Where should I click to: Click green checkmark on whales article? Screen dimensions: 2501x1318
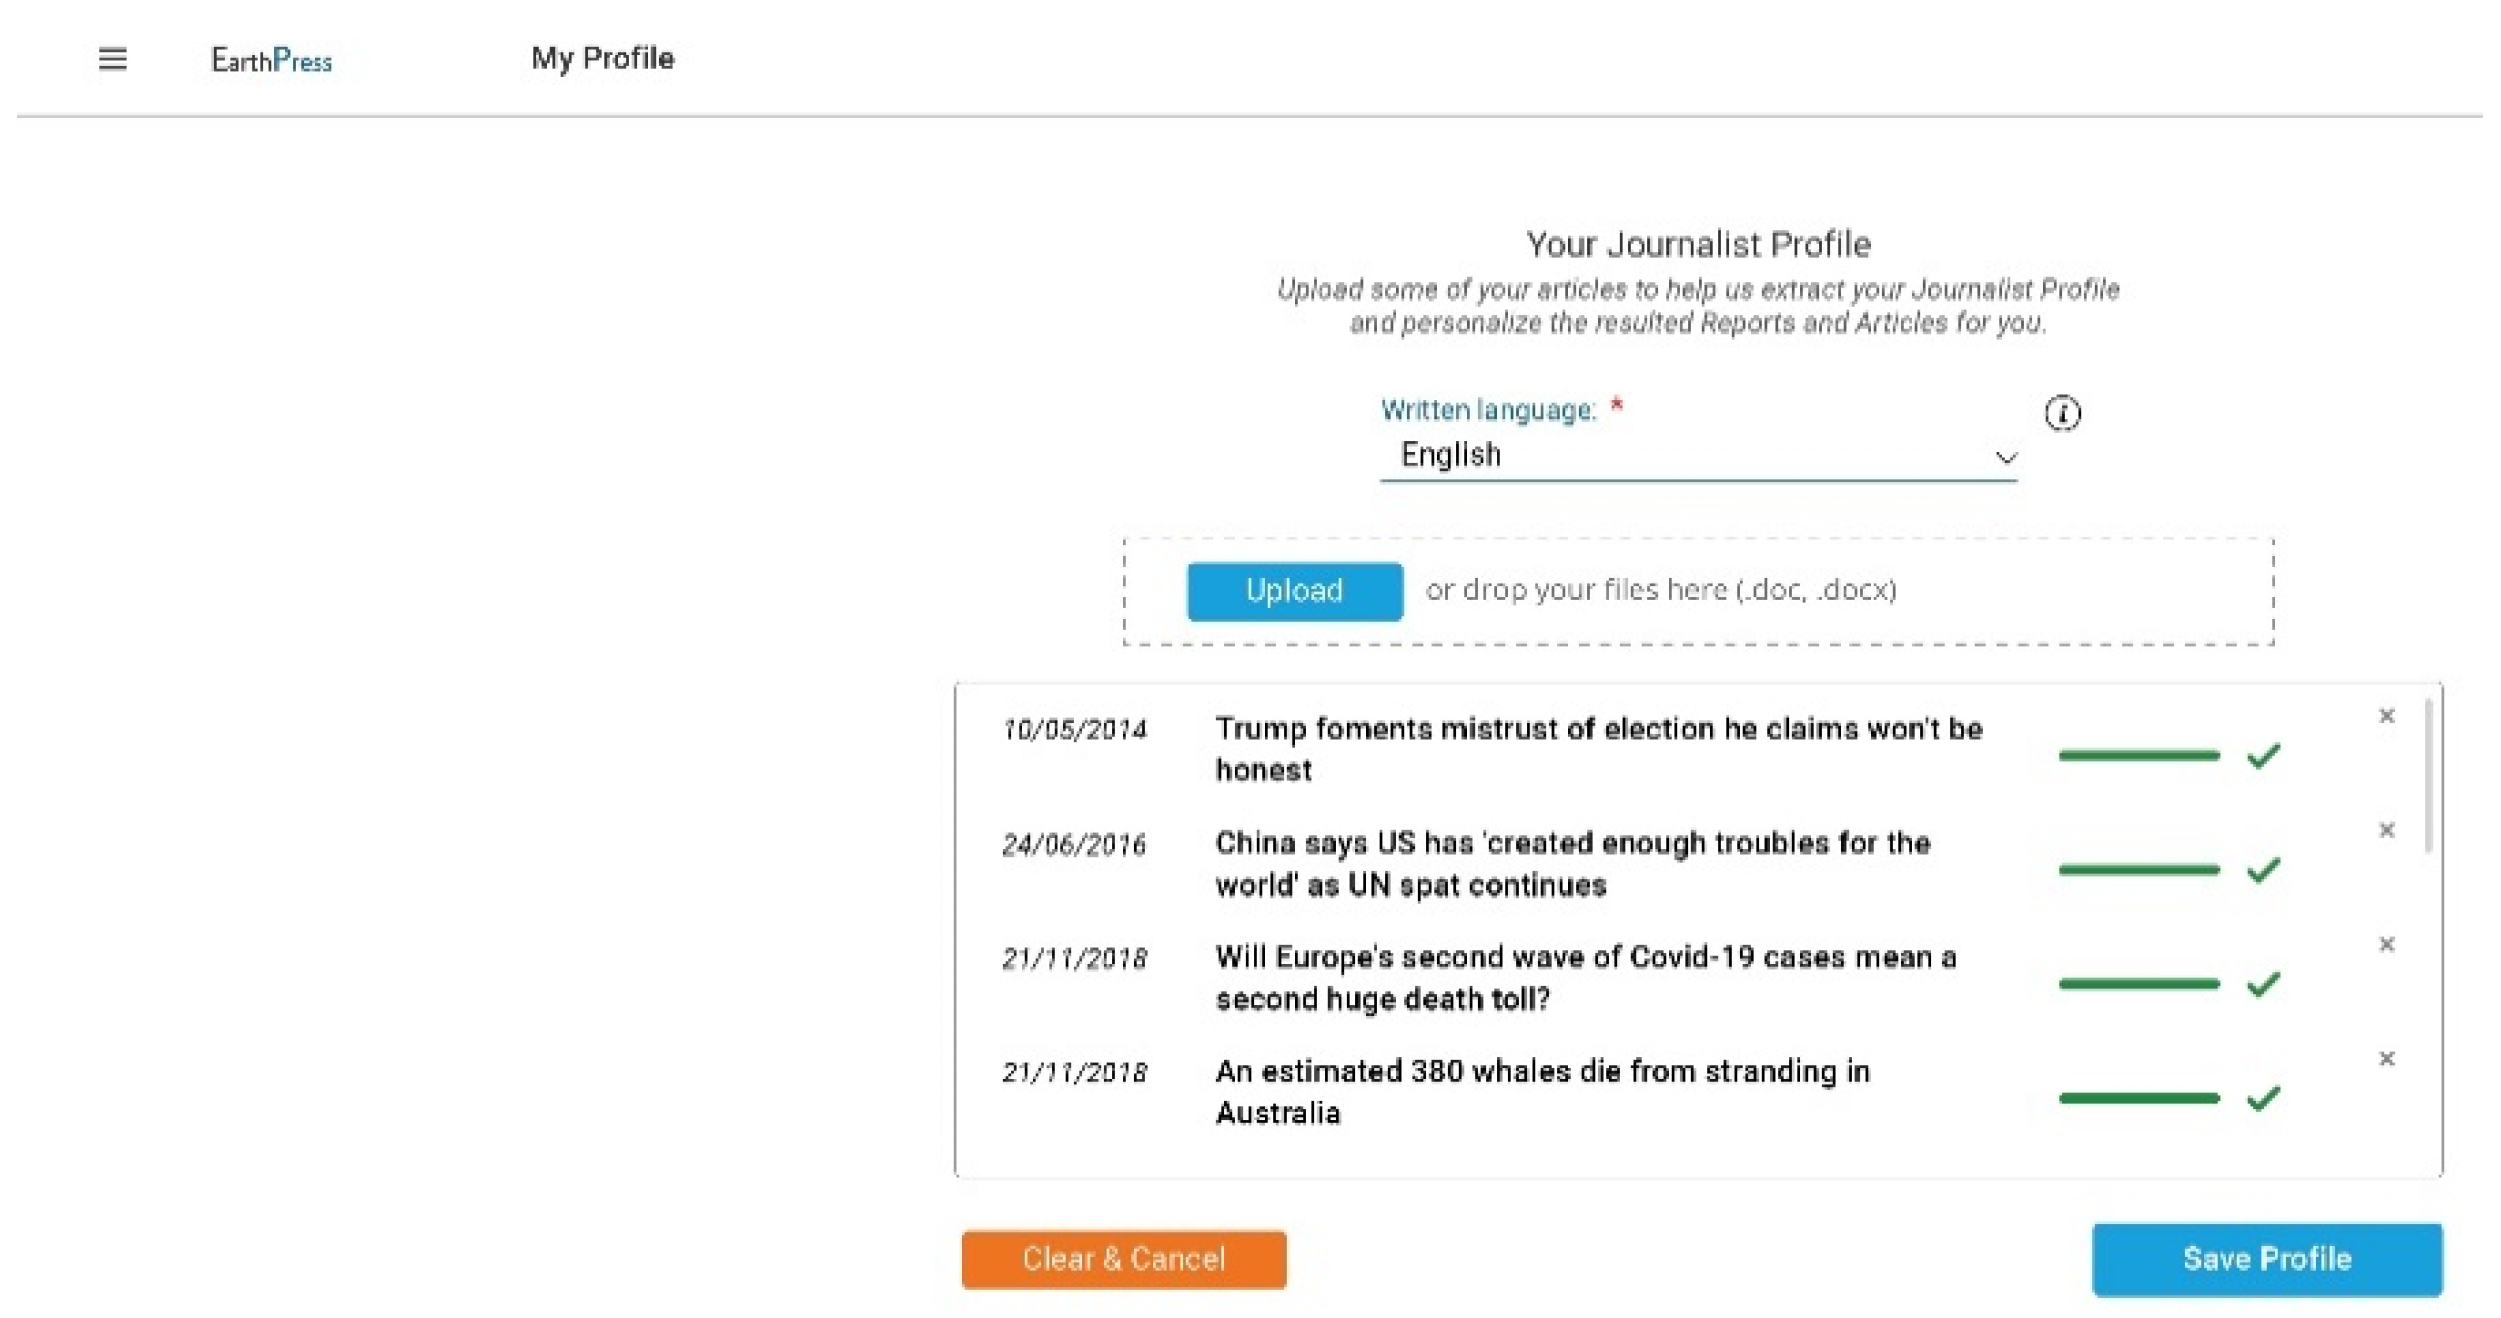click(x=2263, y=1098)
